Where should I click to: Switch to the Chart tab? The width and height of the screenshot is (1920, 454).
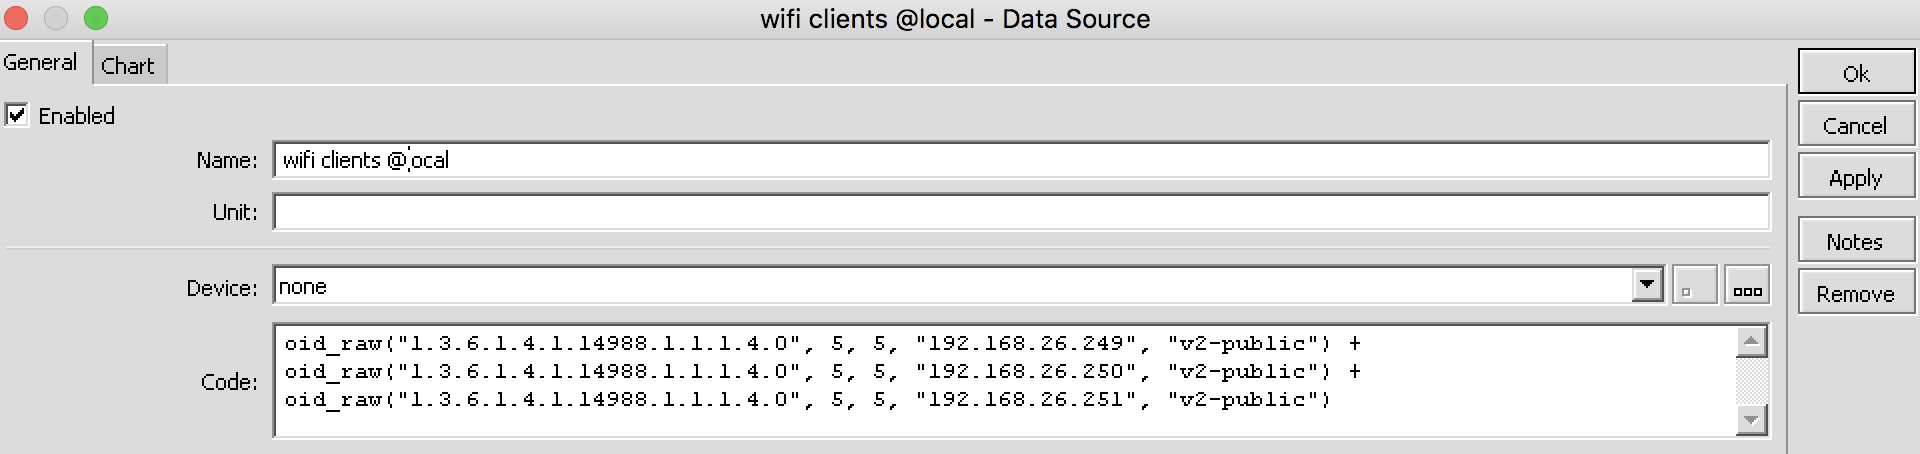tap(128, 66)
